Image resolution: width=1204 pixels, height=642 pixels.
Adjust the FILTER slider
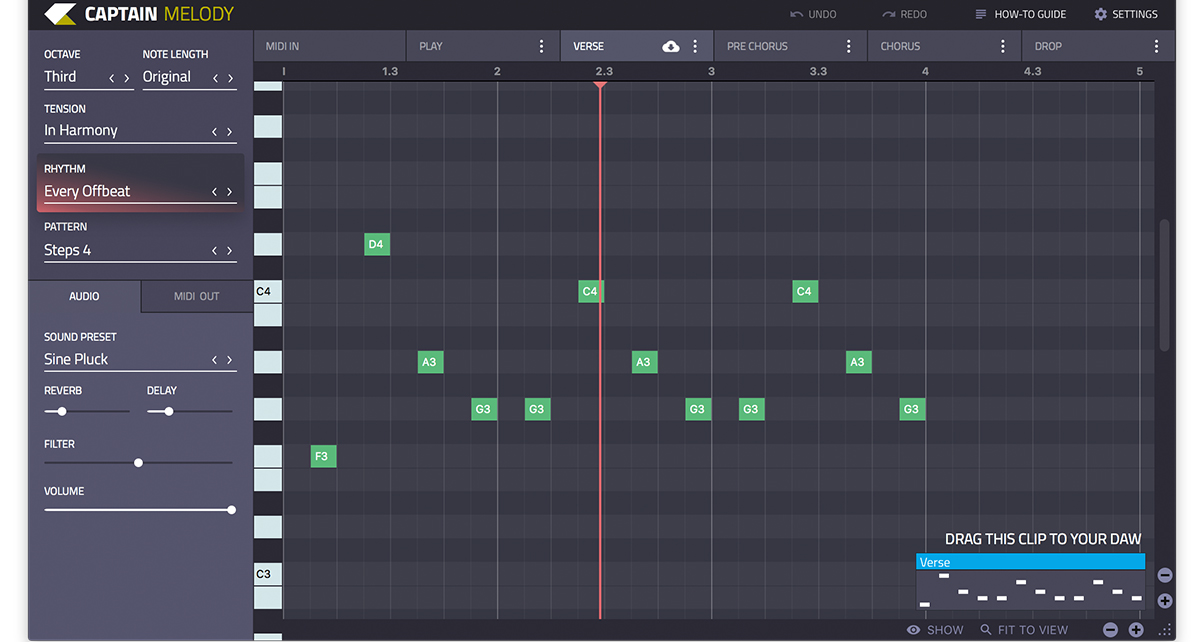point(138,462)
